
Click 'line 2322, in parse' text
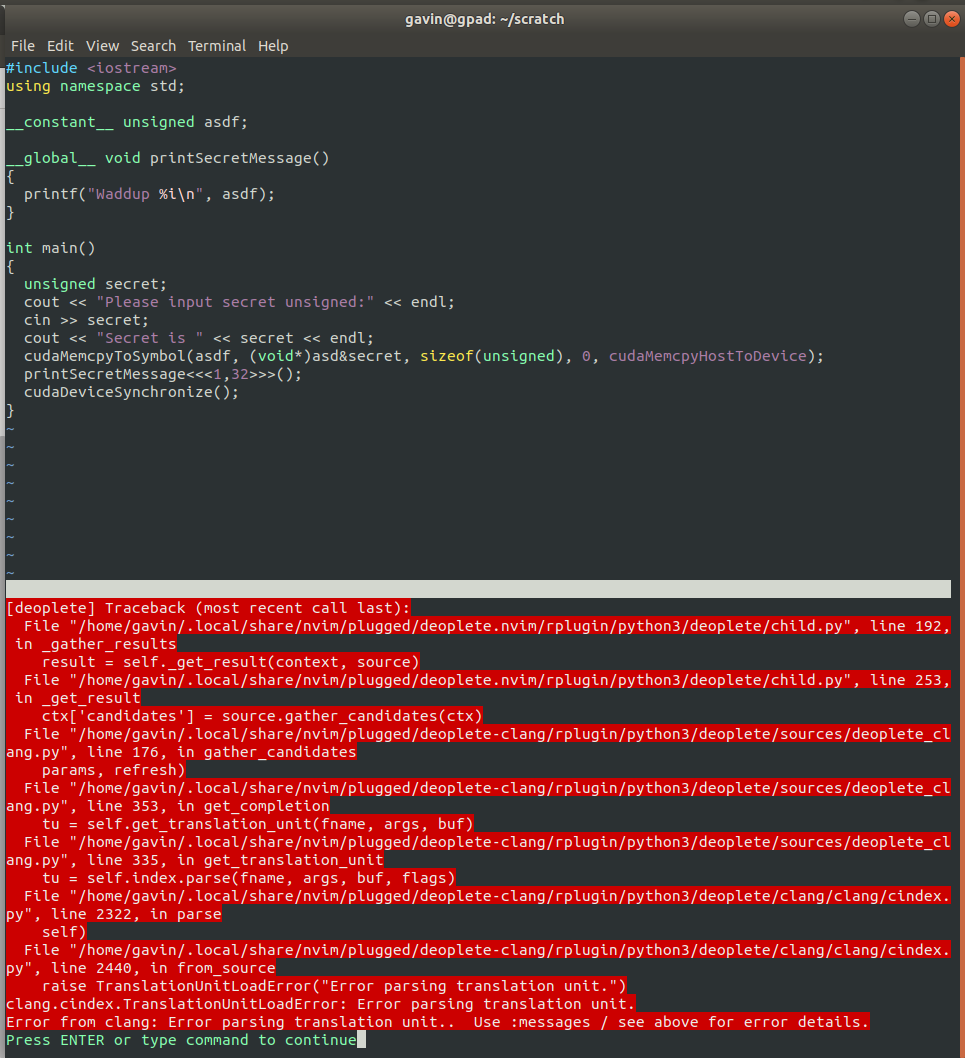[136, 914]
